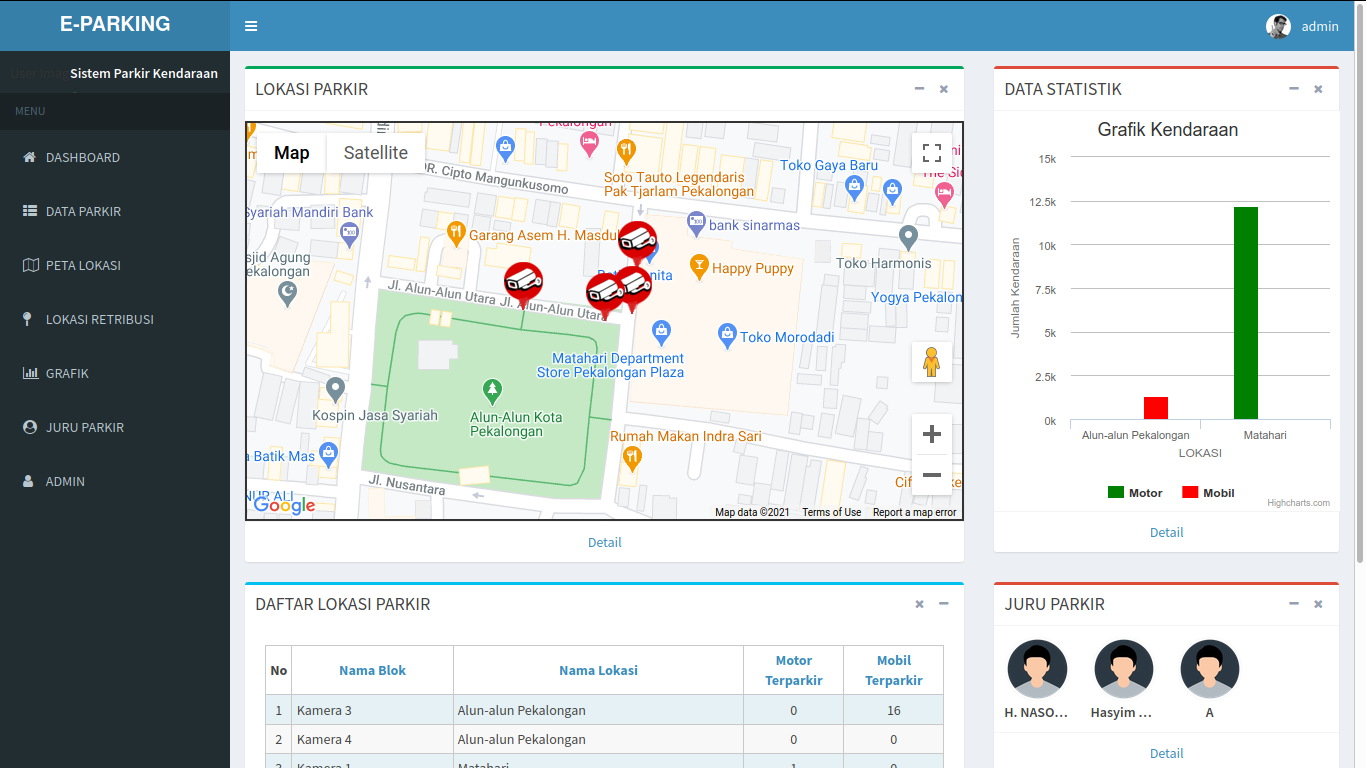Click the Alun-Alun Kota Pekalongan park pin
The image size is (1366, 768).
click(x=491, y=389)
